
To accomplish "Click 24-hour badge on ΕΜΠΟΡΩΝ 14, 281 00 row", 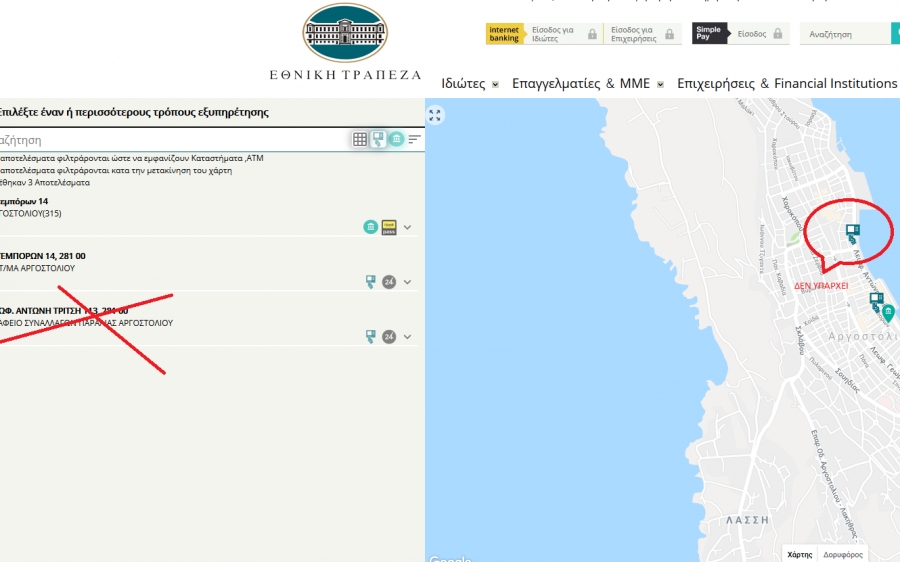I will pyautogui.click(x=389, y=282).
